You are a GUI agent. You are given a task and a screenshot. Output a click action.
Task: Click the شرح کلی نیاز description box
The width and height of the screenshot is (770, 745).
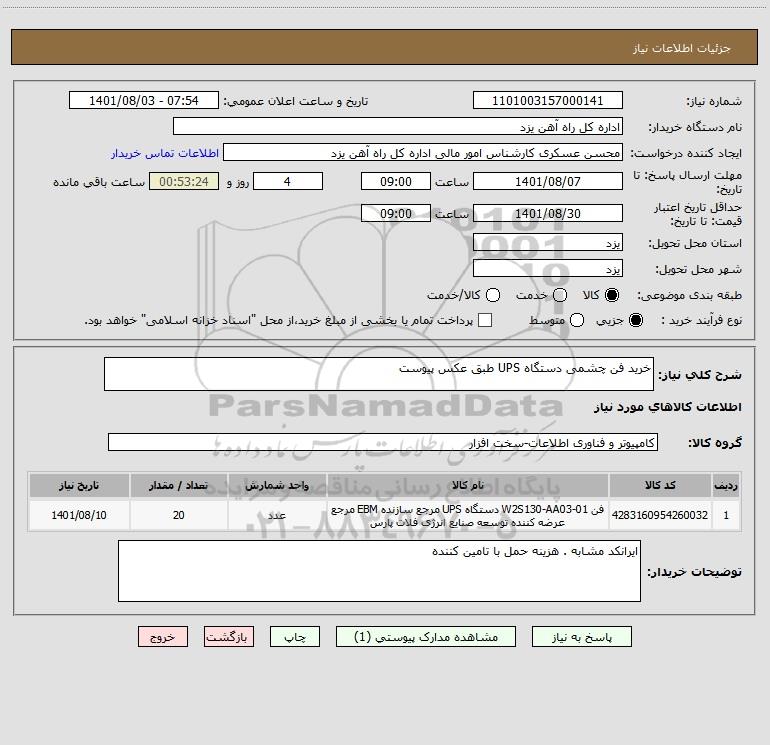tap(379, 374)
